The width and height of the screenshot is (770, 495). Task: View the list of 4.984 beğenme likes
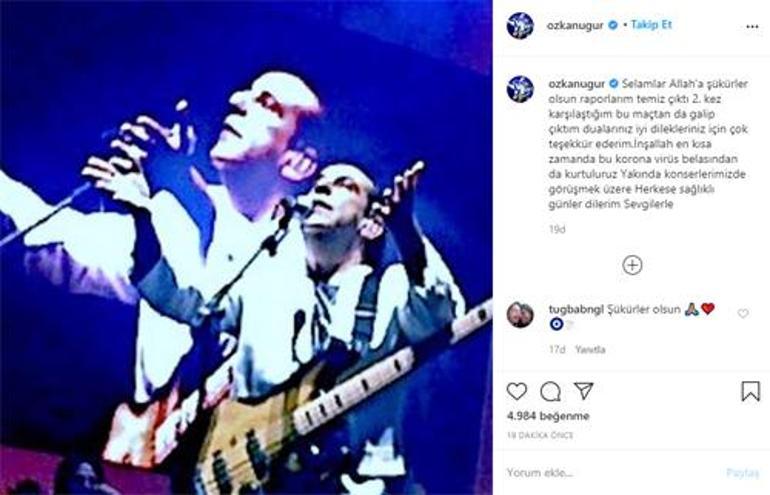click(x=548, y=416)
